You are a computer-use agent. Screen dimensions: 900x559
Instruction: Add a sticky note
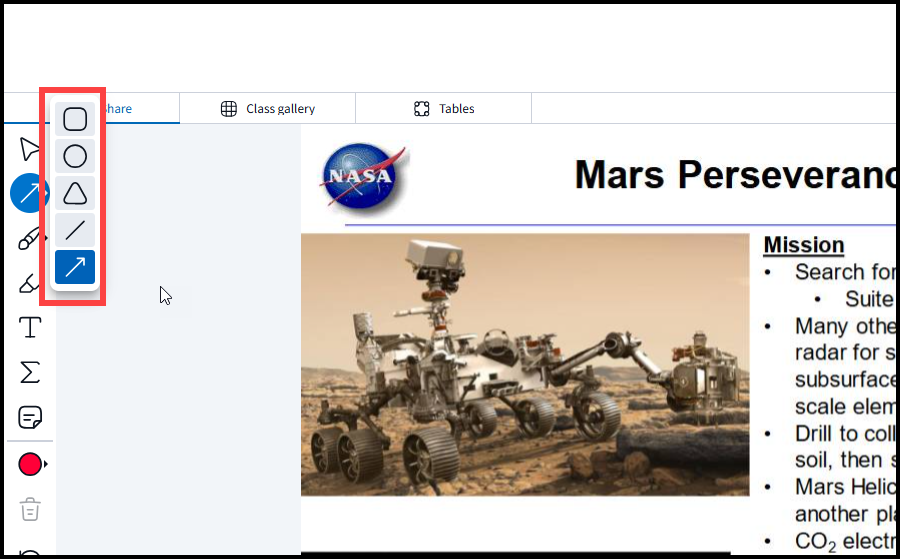(30, 417)
